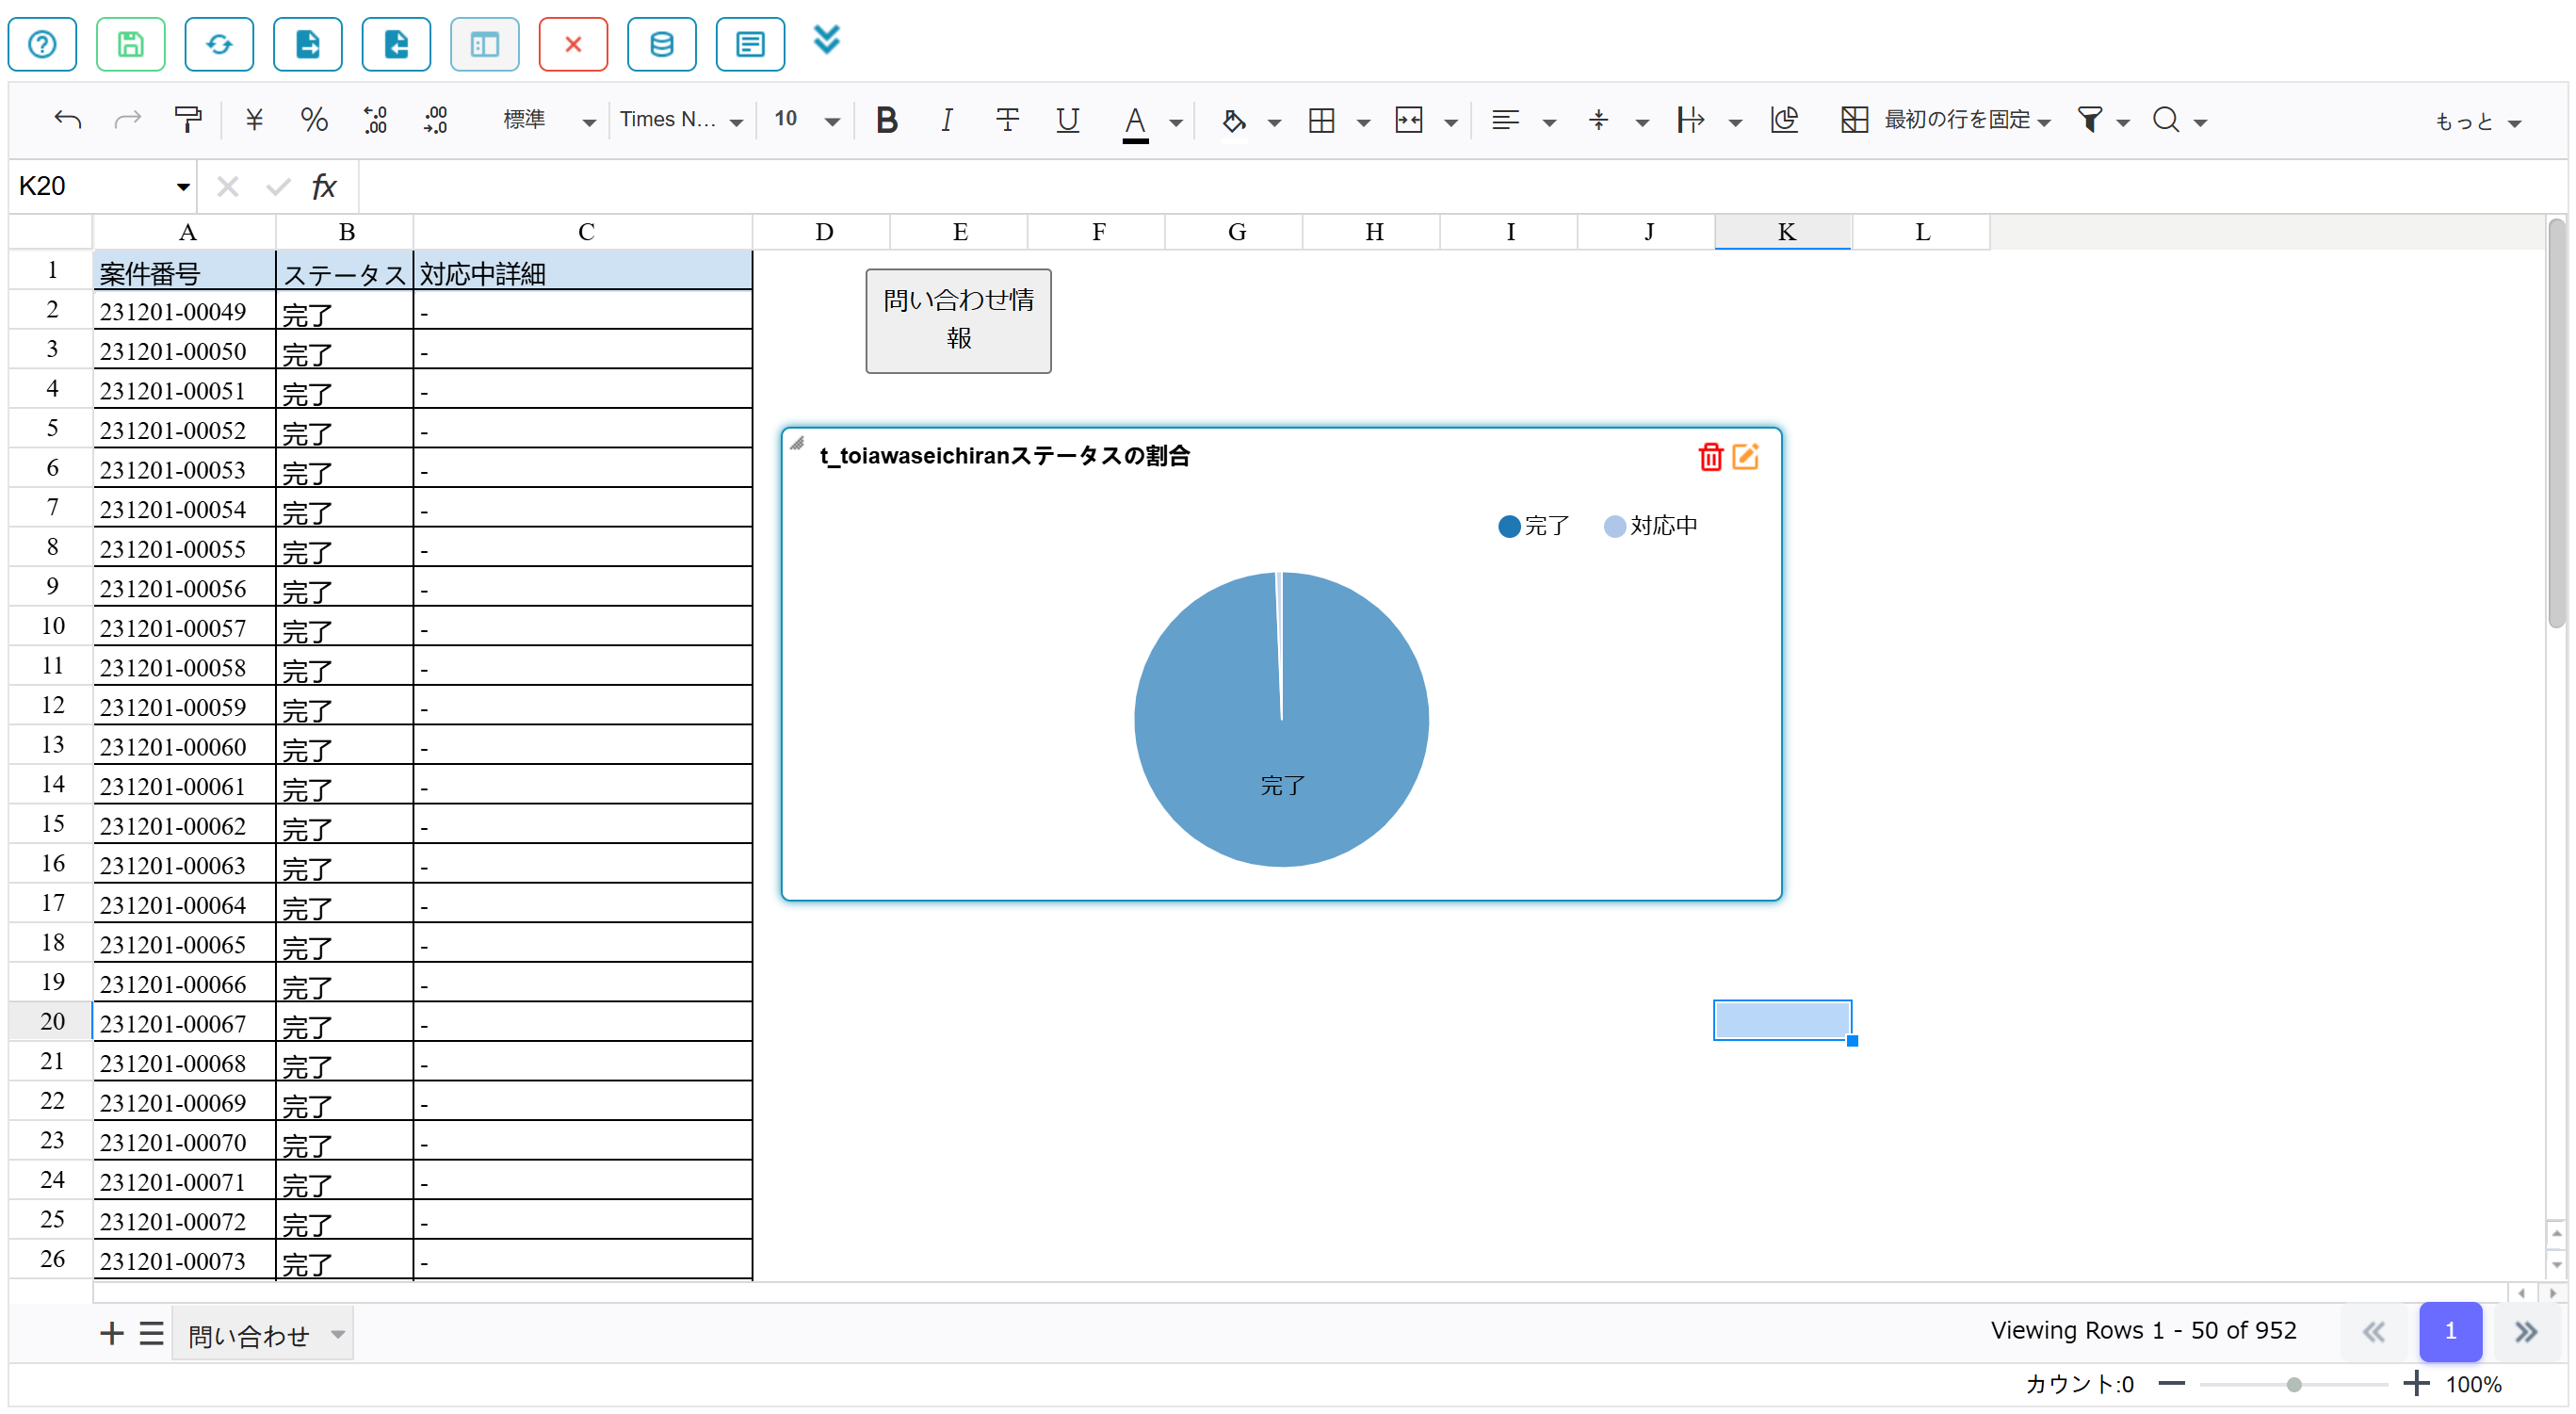Go to previous page double arrow
This screenshot has height=1414, width=2576.
(x=2373, y=1331)
